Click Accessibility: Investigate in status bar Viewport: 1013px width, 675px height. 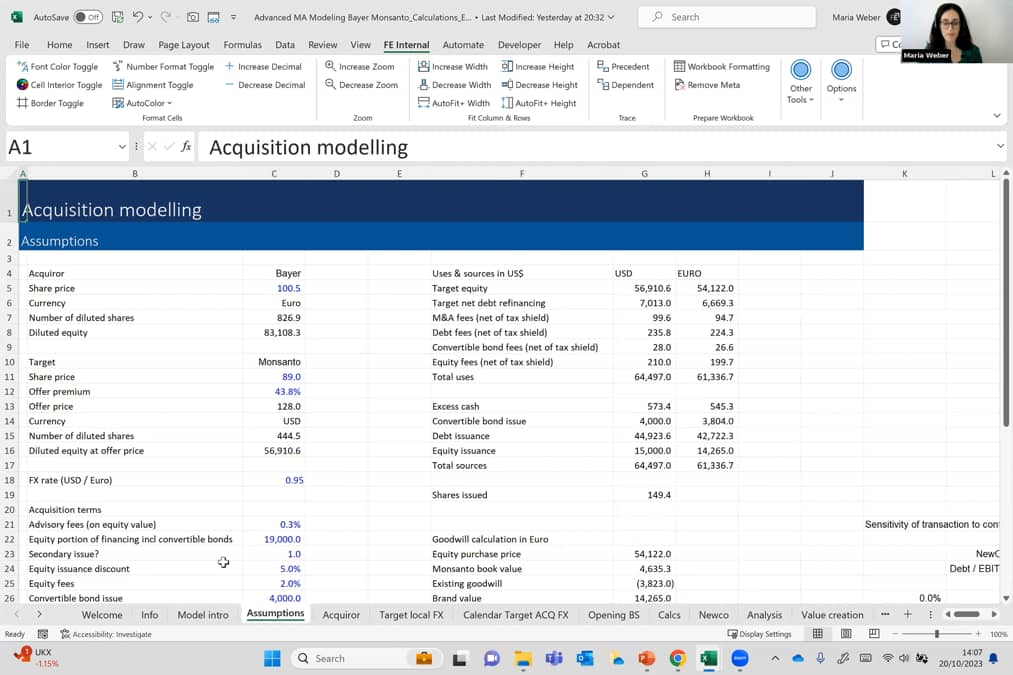[106, 634]
